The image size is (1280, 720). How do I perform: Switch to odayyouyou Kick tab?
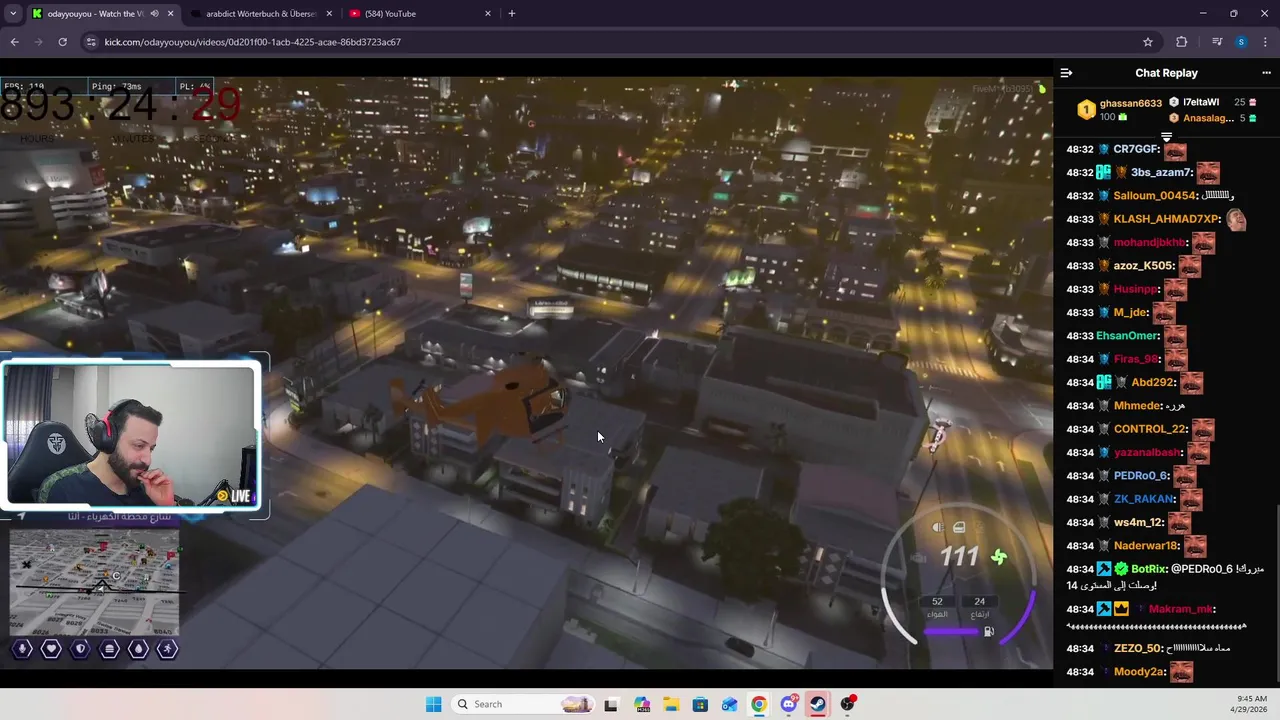pos(96,14)
